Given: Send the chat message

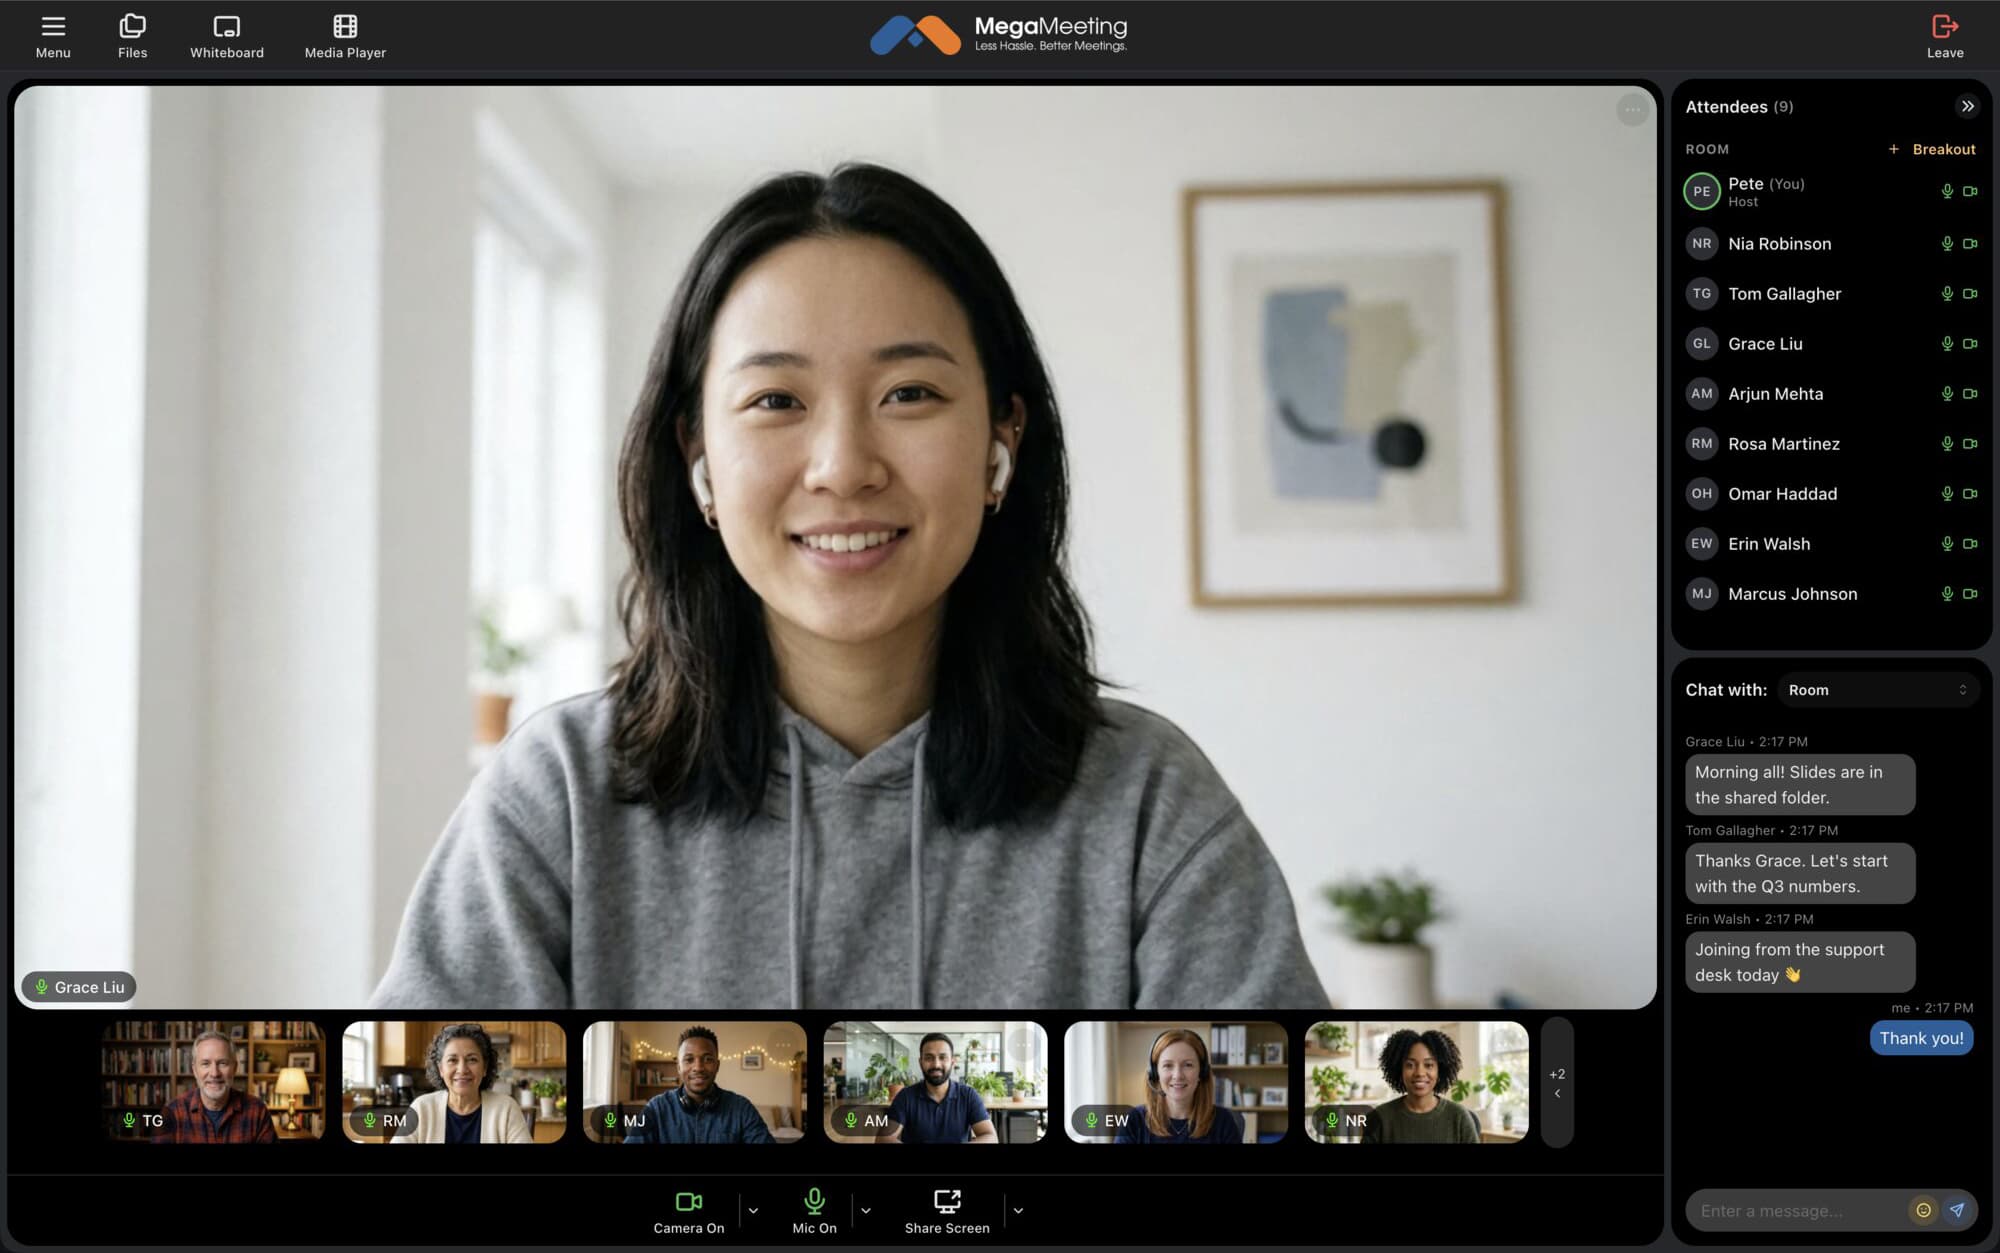Looking at the screenshot, I should [x=1957, y=1210].
